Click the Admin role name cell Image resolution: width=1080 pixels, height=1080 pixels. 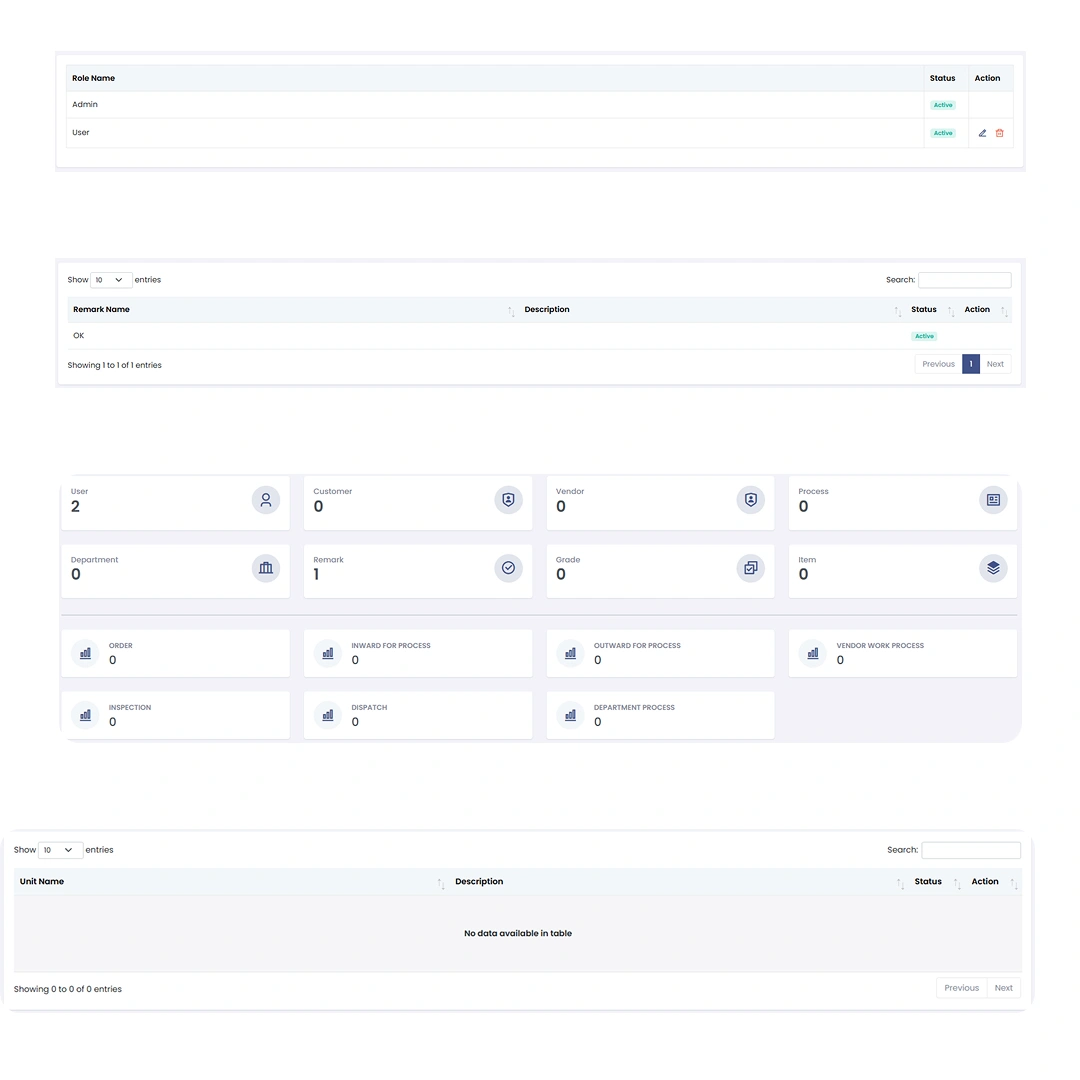point(495,105)
